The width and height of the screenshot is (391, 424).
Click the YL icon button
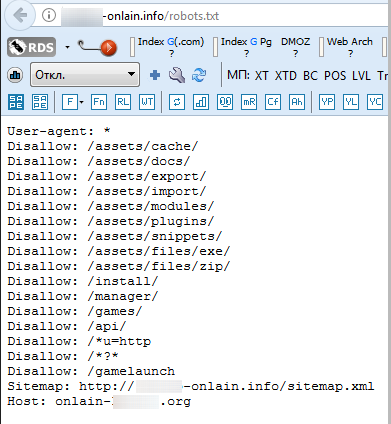[x=351, y=102]
